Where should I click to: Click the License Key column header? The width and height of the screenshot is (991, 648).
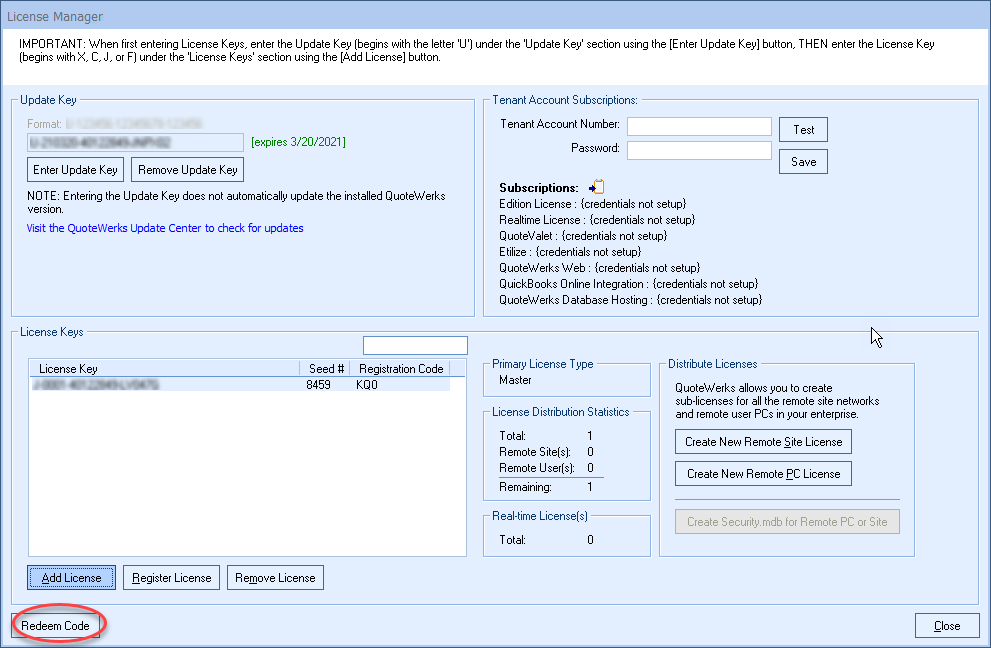164,369
